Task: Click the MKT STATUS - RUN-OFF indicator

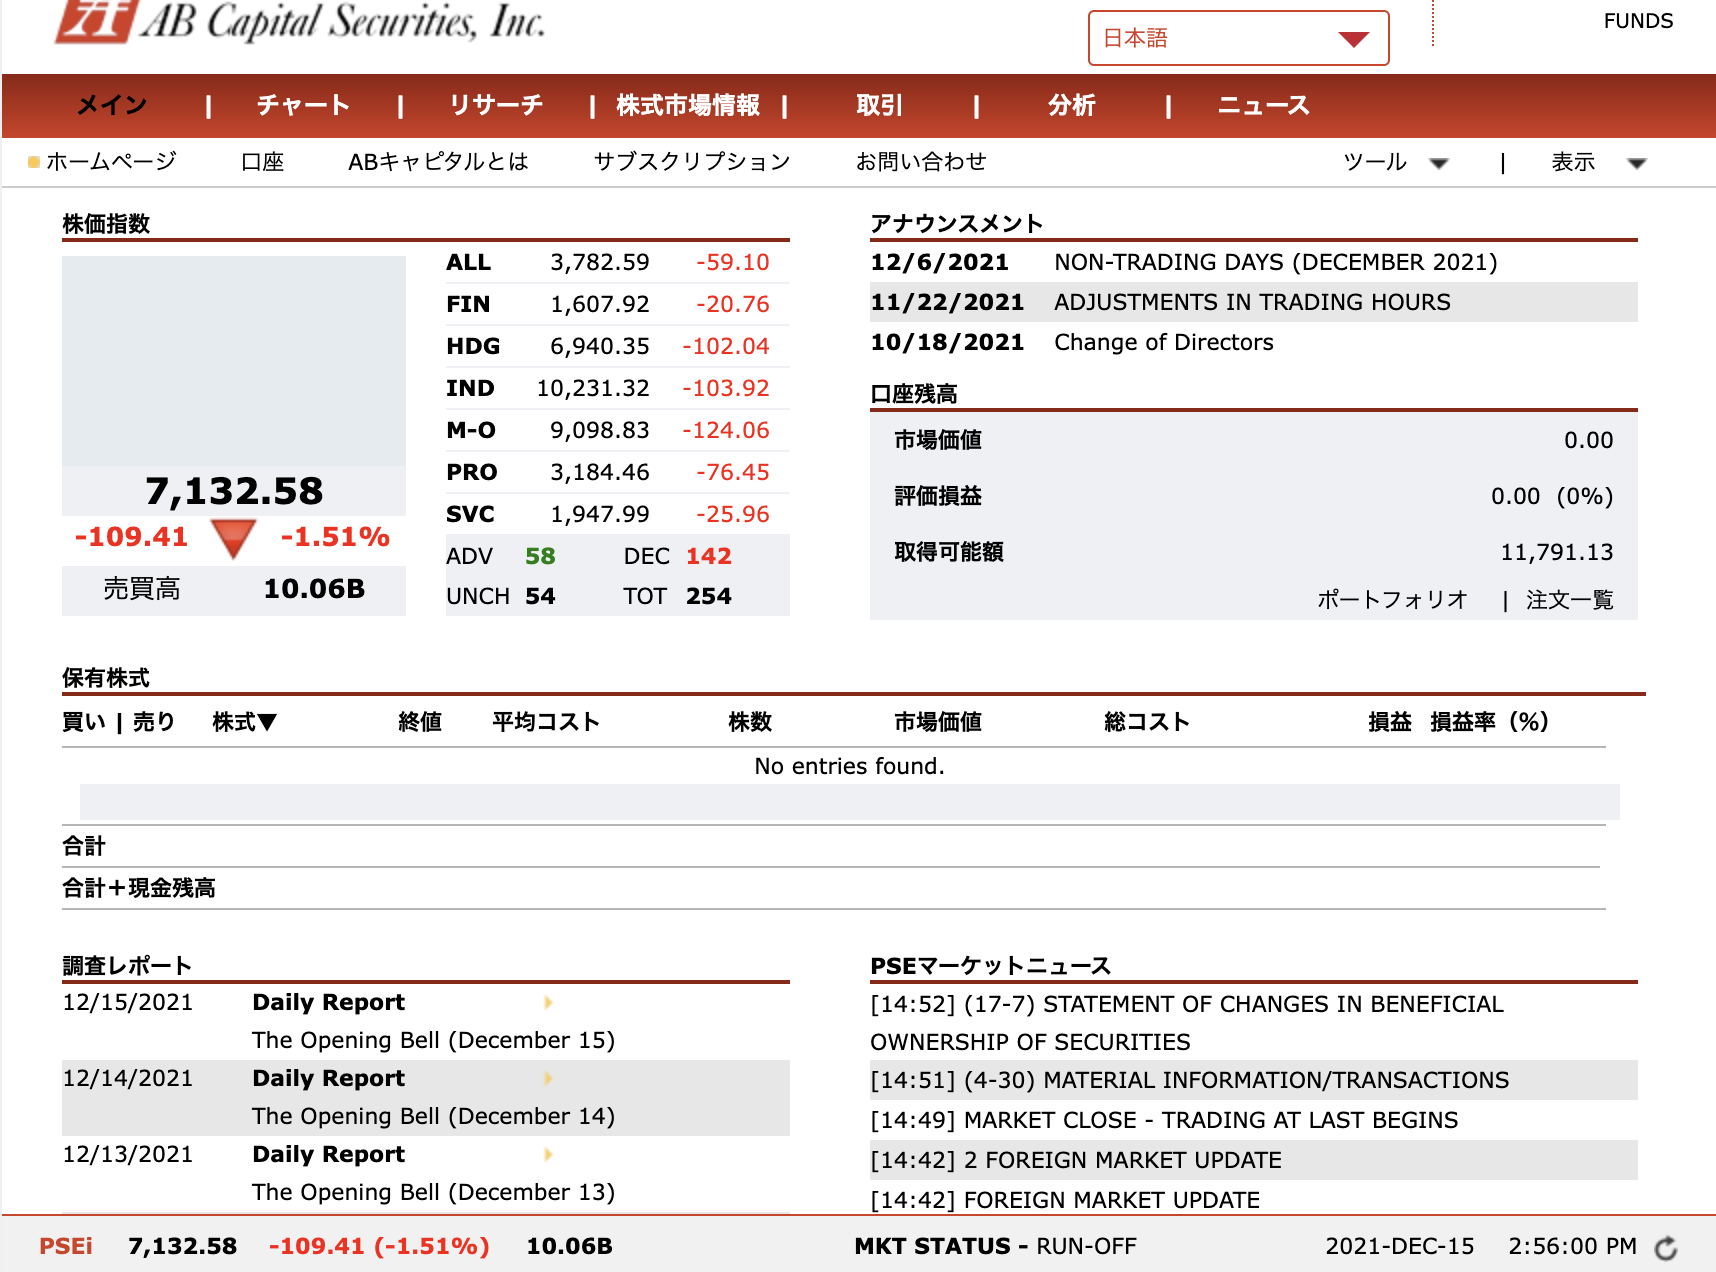Action: pos(995,1246)
